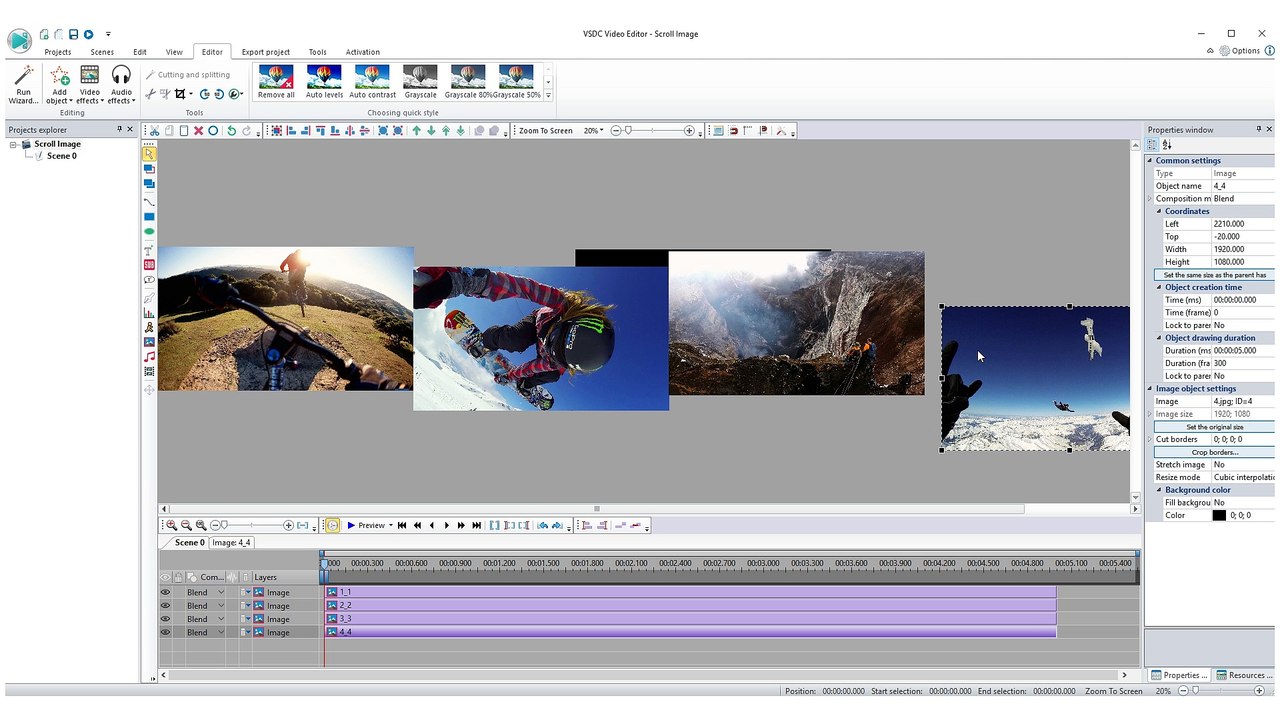Click the Undo arrow icon
The height and width of the screenshot is (720, 1280).
232,131
